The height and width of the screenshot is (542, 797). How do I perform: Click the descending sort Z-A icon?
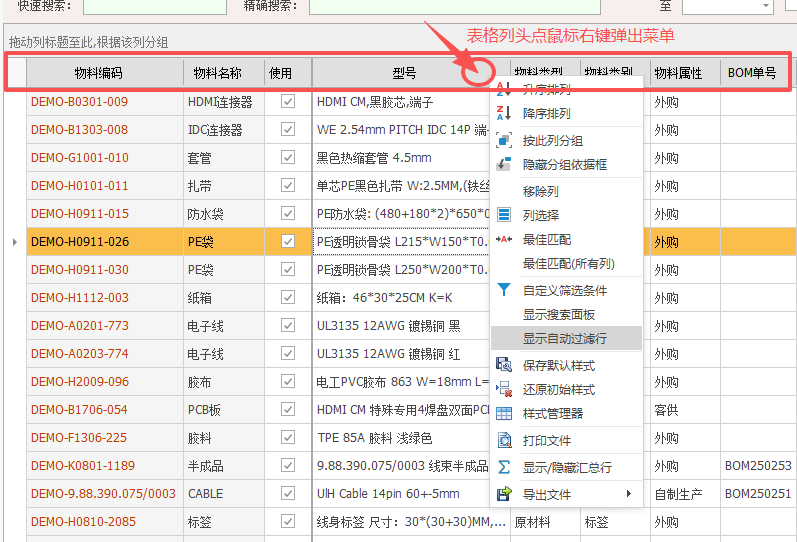503,113
